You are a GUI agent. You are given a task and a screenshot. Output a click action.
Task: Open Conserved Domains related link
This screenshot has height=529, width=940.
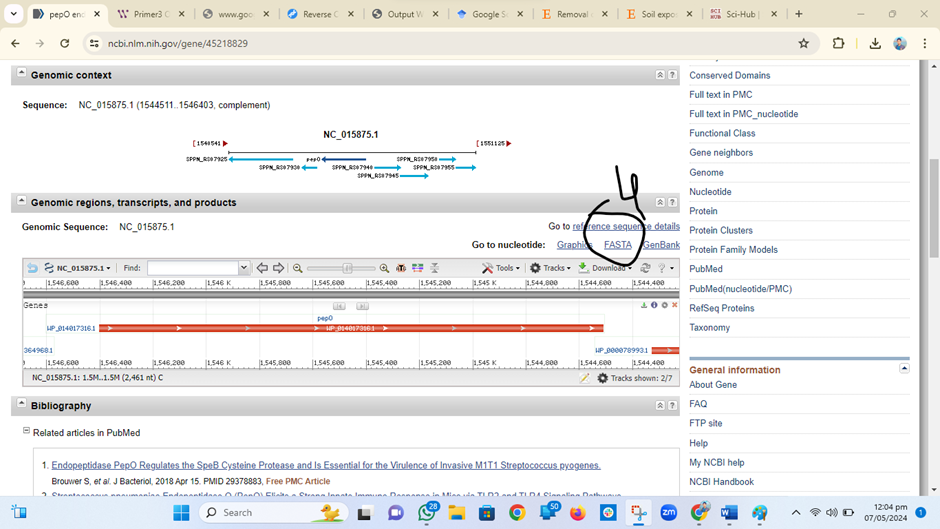[730, 76]
